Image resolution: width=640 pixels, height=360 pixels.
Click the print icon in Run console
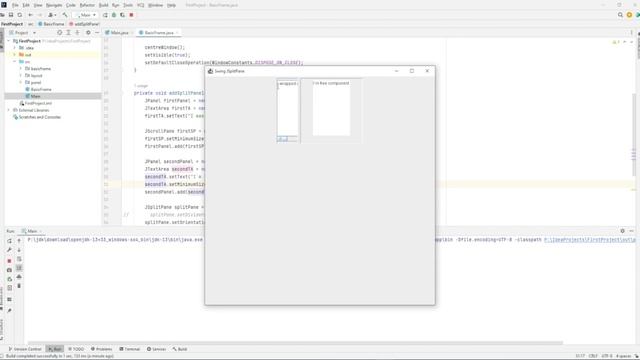[x=19, y=277]
